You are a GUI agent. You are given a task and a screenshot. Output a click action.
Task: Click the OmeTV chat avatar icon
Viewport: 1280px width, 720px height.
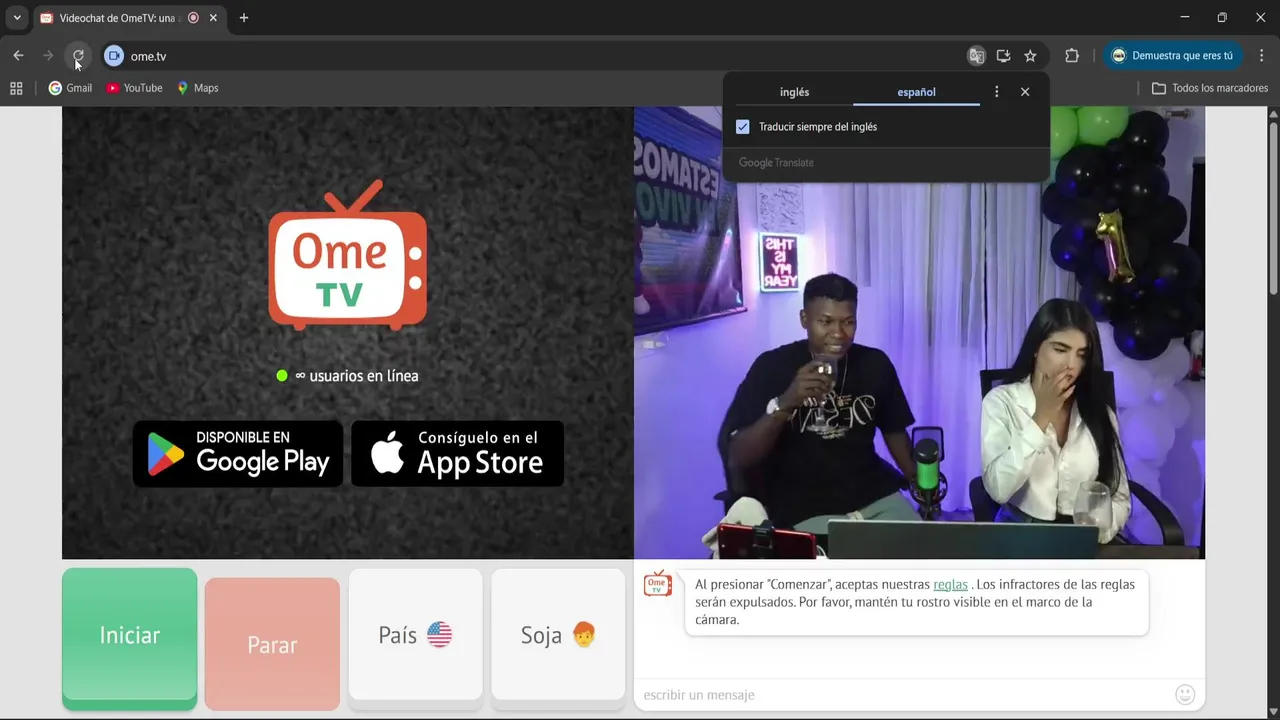(x=658, y=584)
